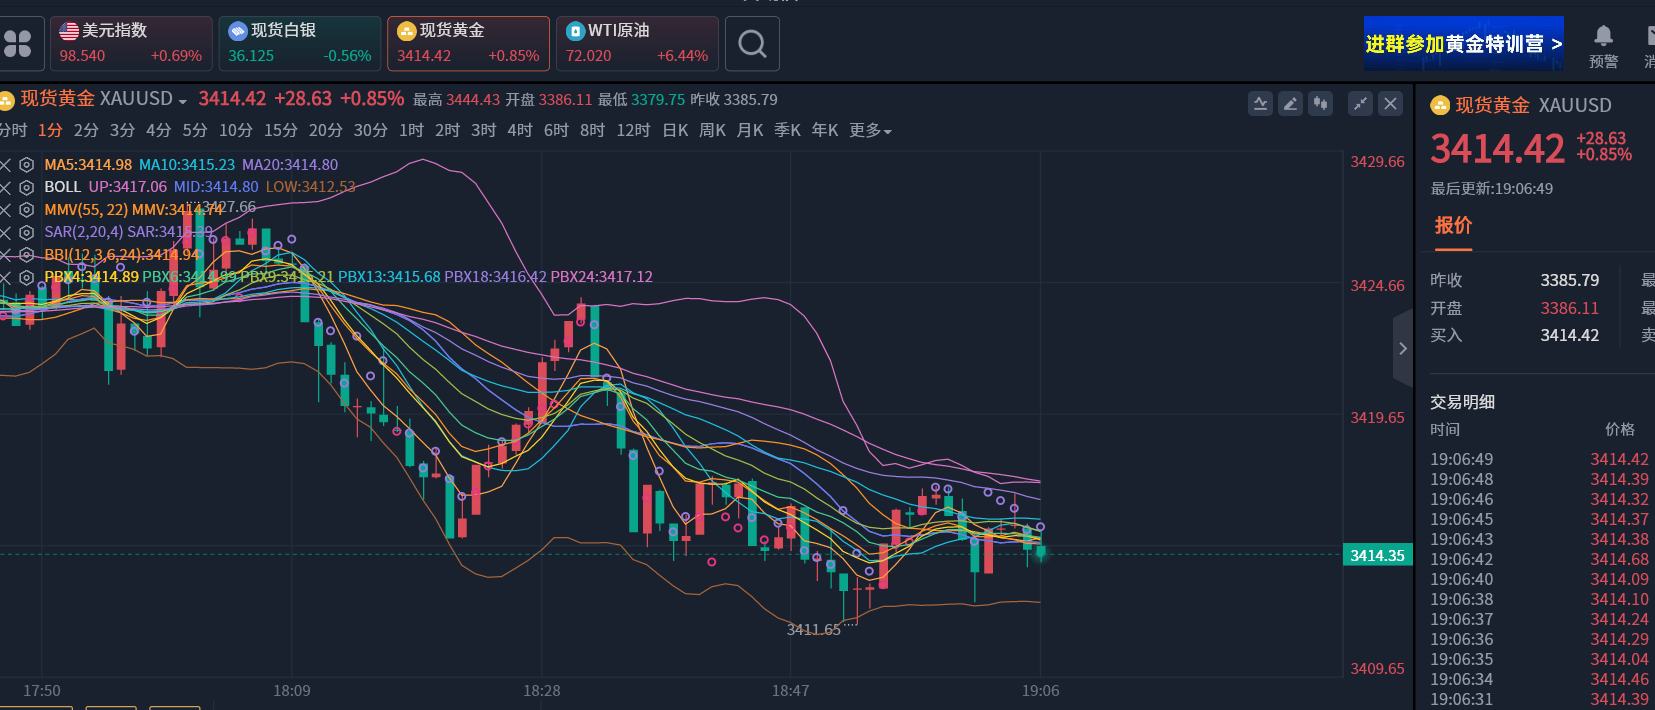
Task: Click the 交易明细 heading
Action: point(1462,402)
